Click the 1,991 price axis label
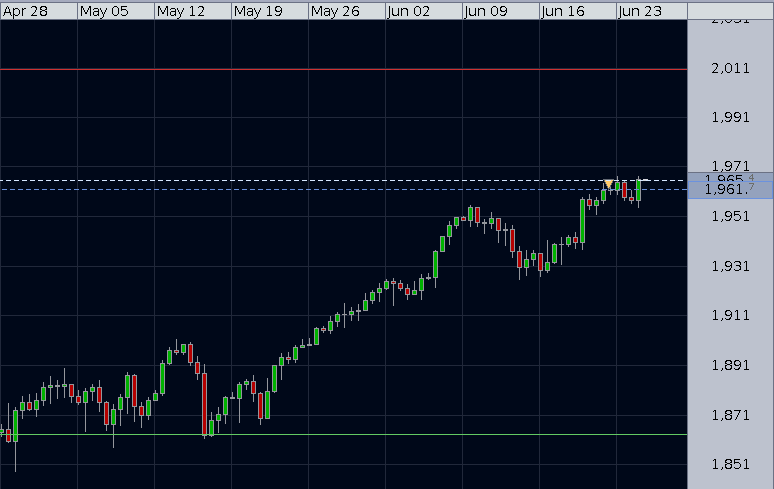The height and width of the screenshot is (489, 774). point(730,117)
